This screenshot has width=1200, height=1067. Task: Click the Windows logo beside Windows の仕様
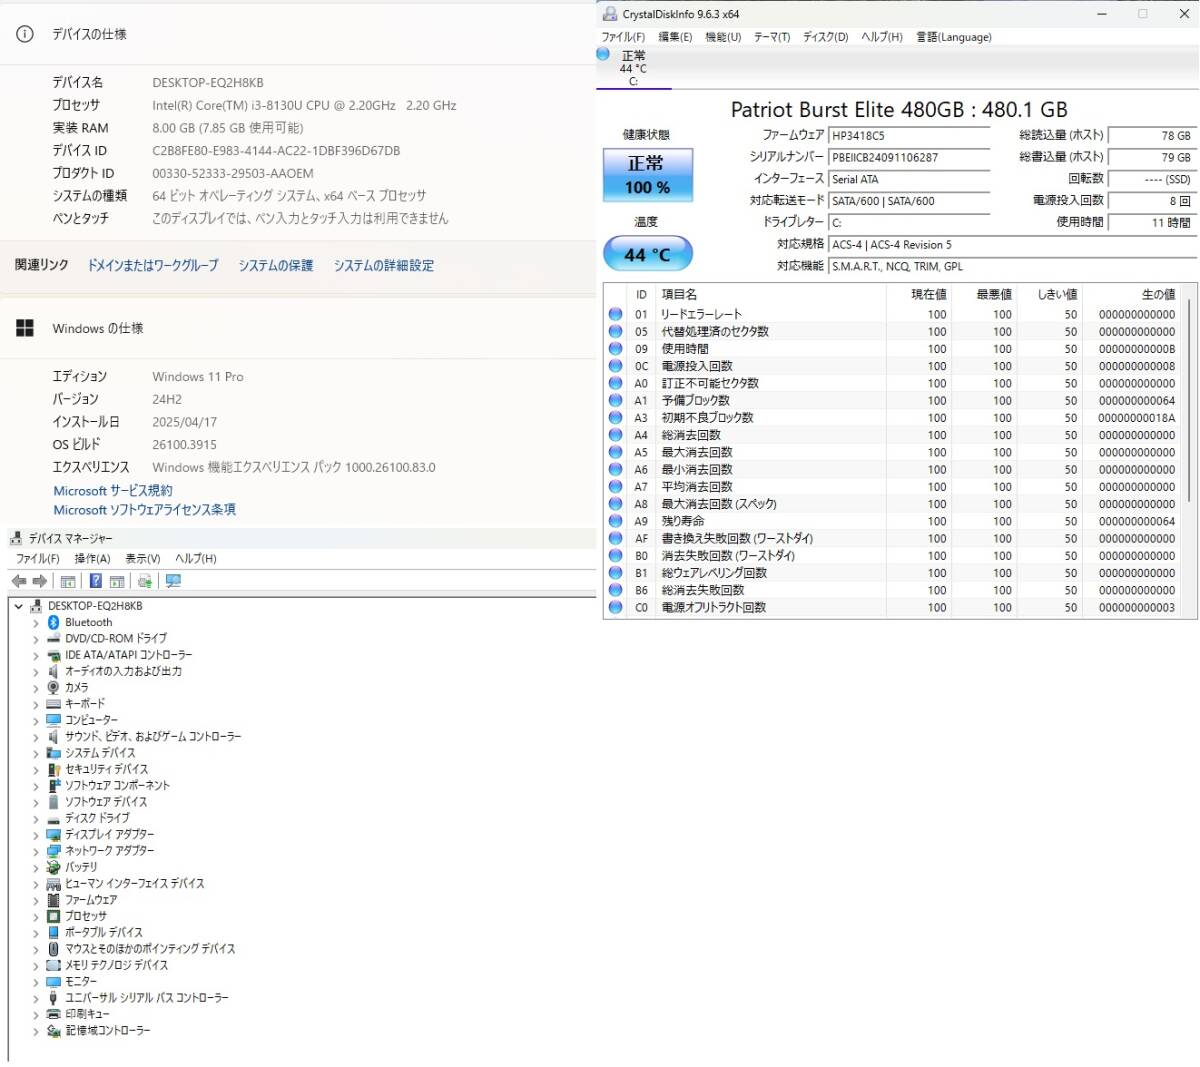(x=25, y=328)
